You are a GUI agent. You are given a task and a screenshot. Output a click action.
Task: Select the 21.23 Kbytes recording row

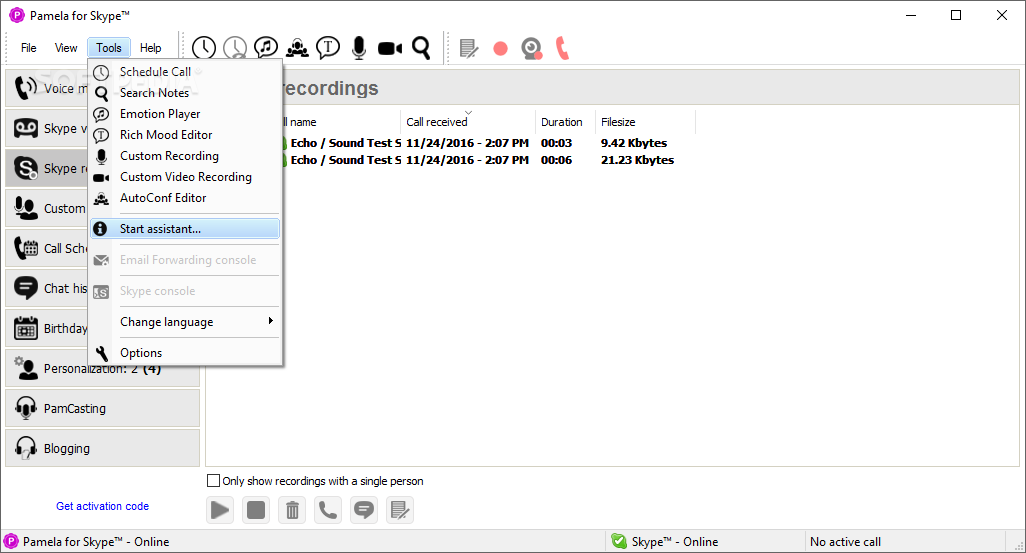(x=487, y=160)
